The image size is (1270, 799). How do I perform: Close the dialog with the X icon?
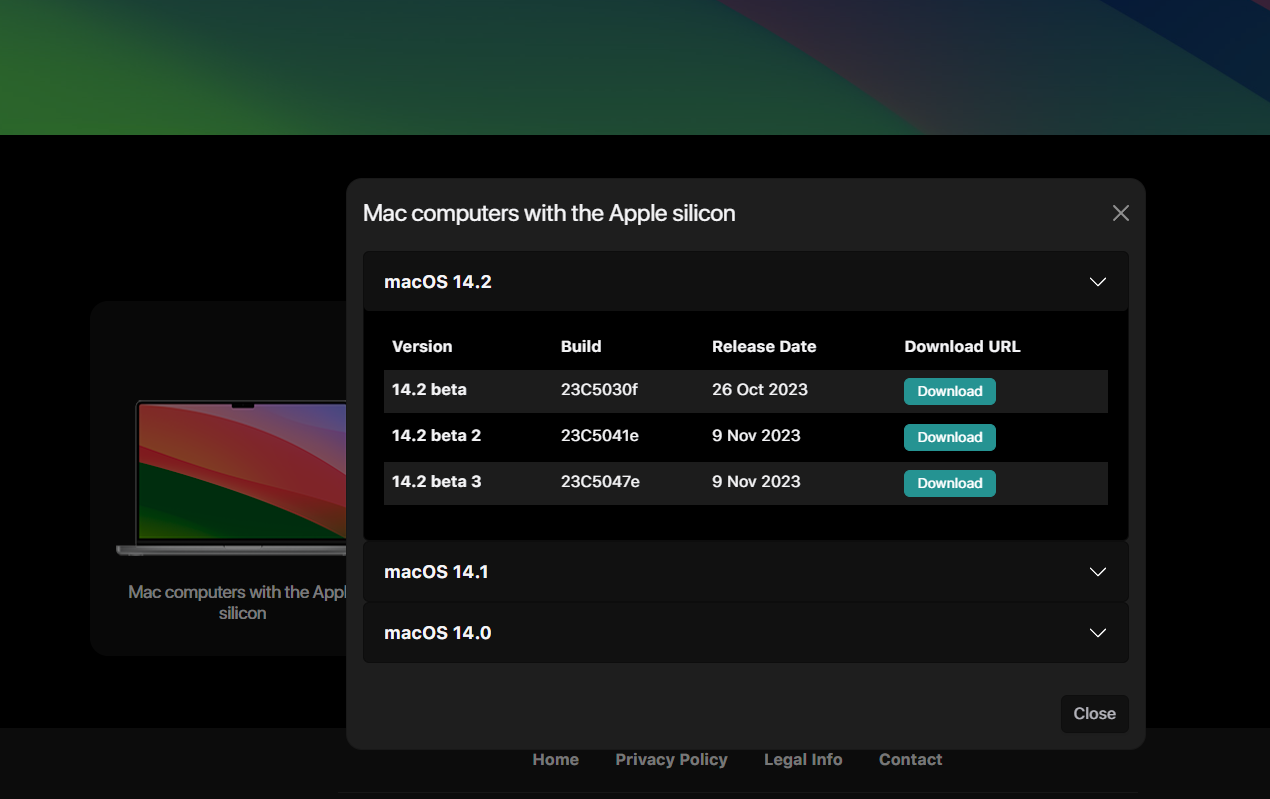point(1120,213)
